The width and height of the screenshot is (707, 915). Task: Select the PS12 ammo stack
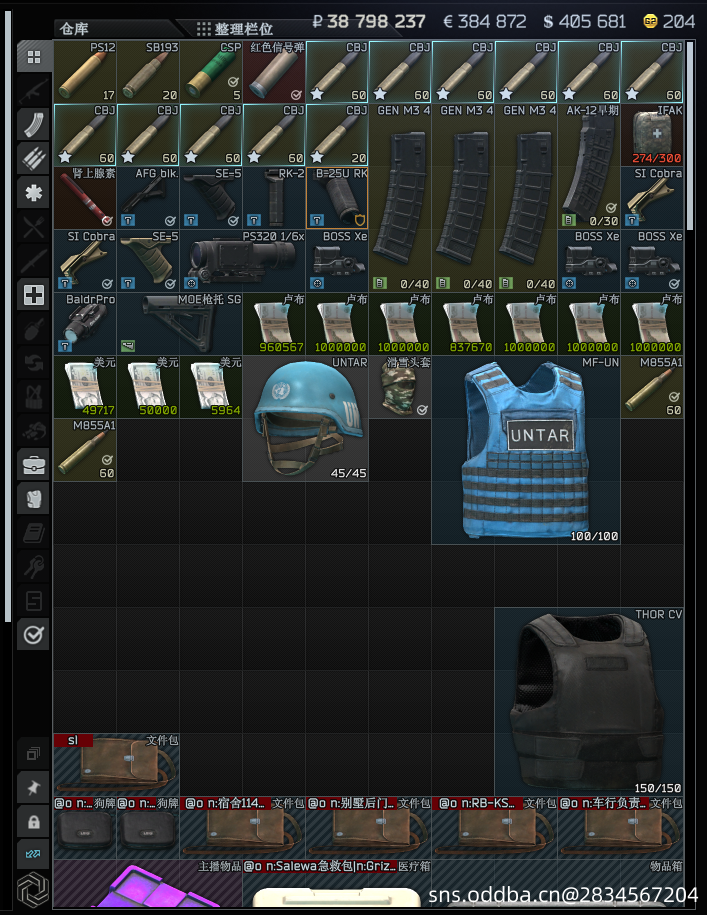(x=85, y=72)
